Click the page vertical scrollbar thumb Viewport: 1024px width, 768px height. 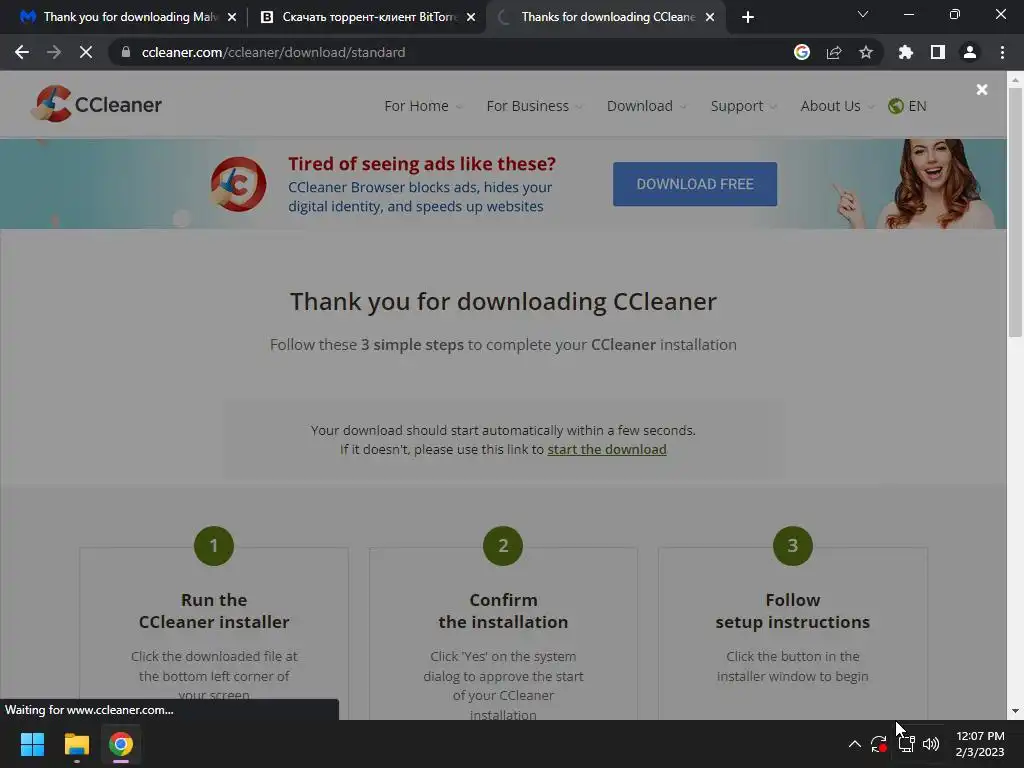[x=1015, y=213]
